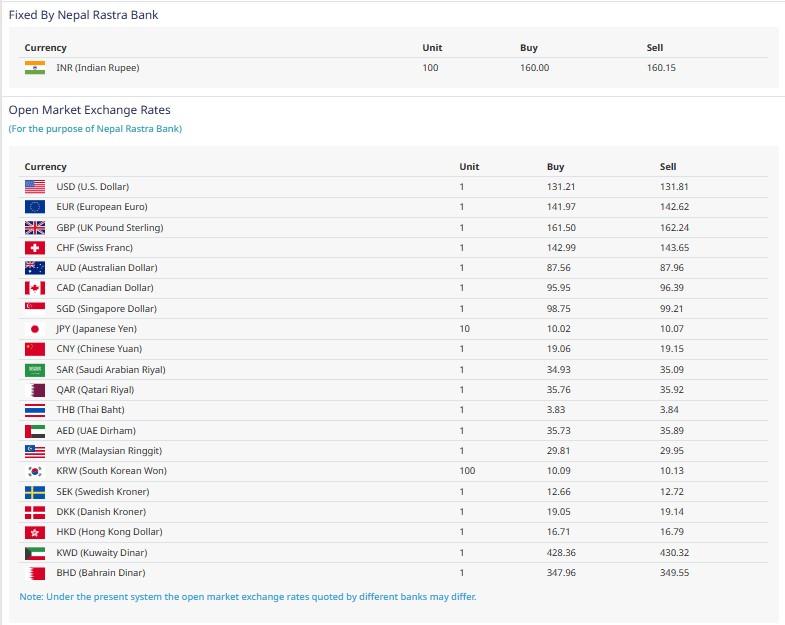Select the USD sell rate 131.81
785x625 pixels.
pyautogui.click(x=674, y=187)
